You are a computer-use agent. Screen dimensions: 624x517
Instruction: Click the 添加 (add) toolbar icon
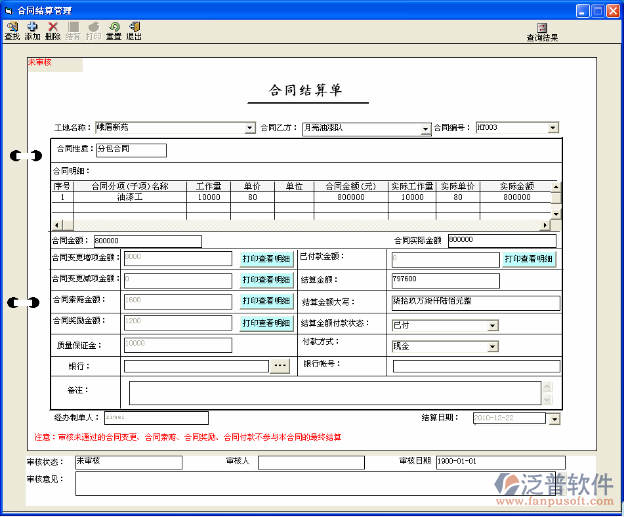click(x=32, y=29)
